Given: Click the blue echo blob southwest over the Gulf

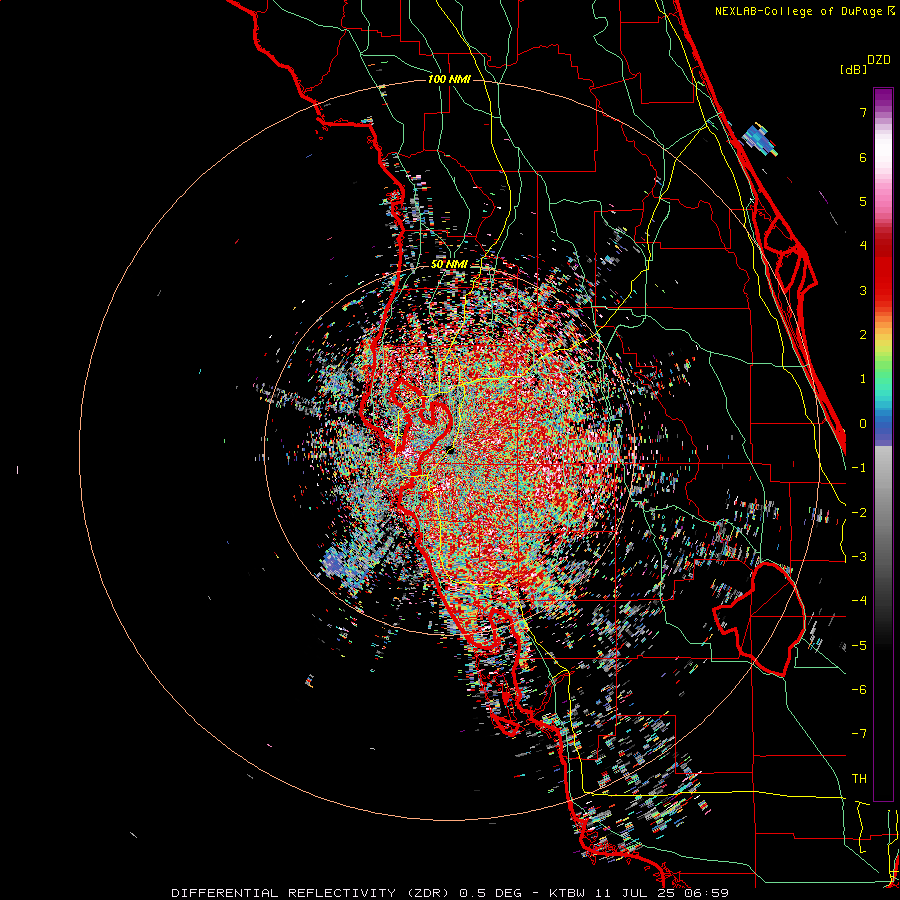Looking at the screenshot, I should tap(336, 562).
